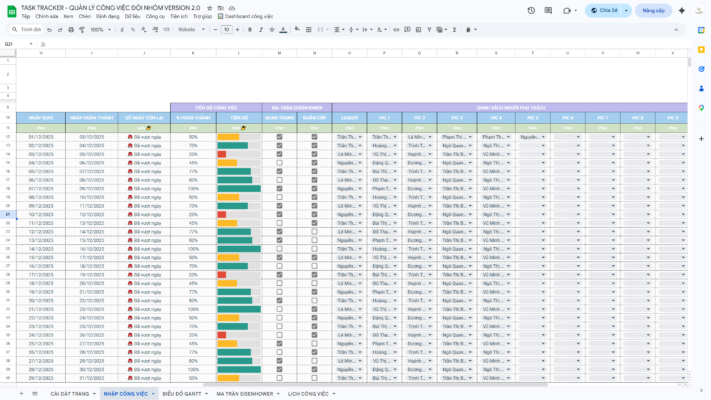Open PIC 3 dropdown in 05/12/2025 row
The height and width of the screenshot is (400, 711).
pos(470,171)
